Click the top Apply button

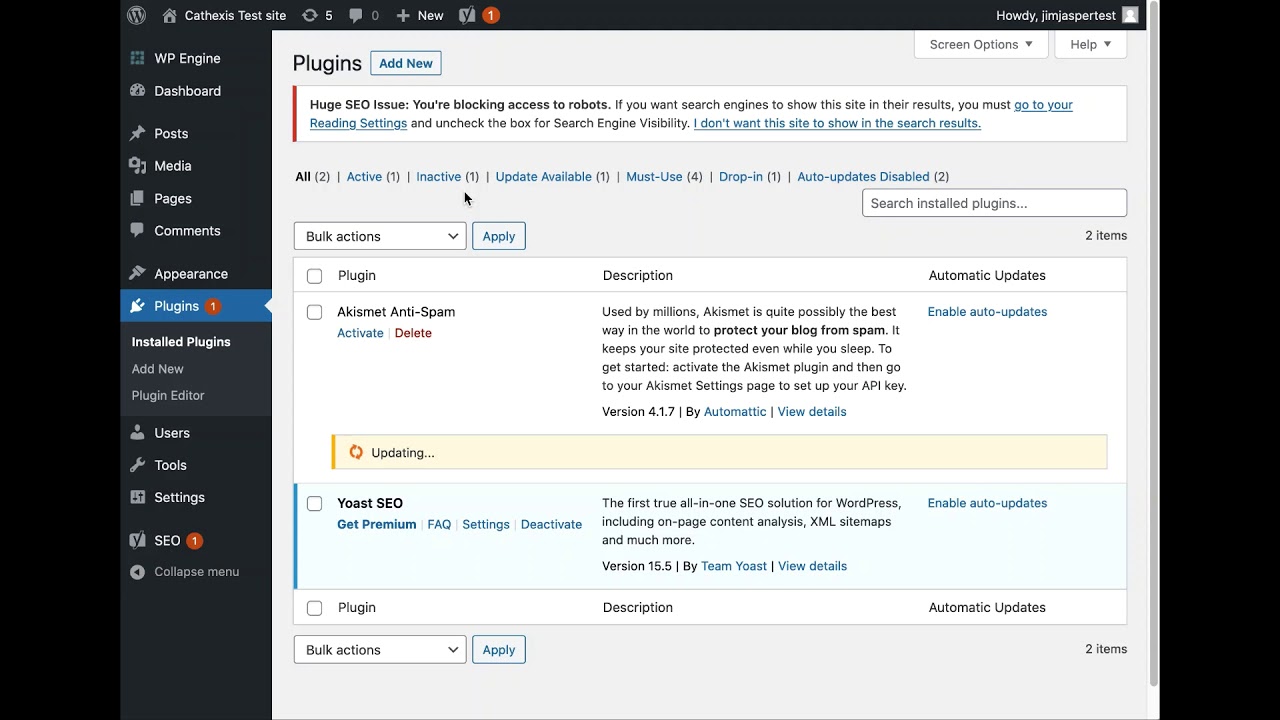pyautogui.click(x=498, y=236)
